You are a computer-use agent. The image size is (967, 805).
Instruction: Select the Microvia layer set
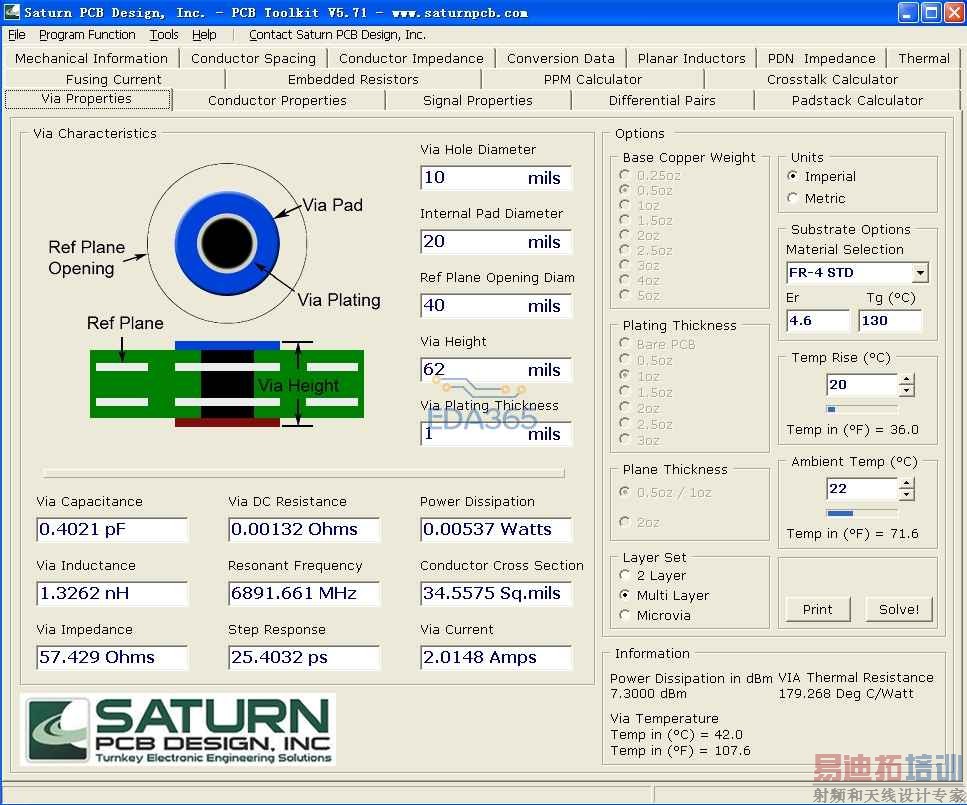coord(626,615)
